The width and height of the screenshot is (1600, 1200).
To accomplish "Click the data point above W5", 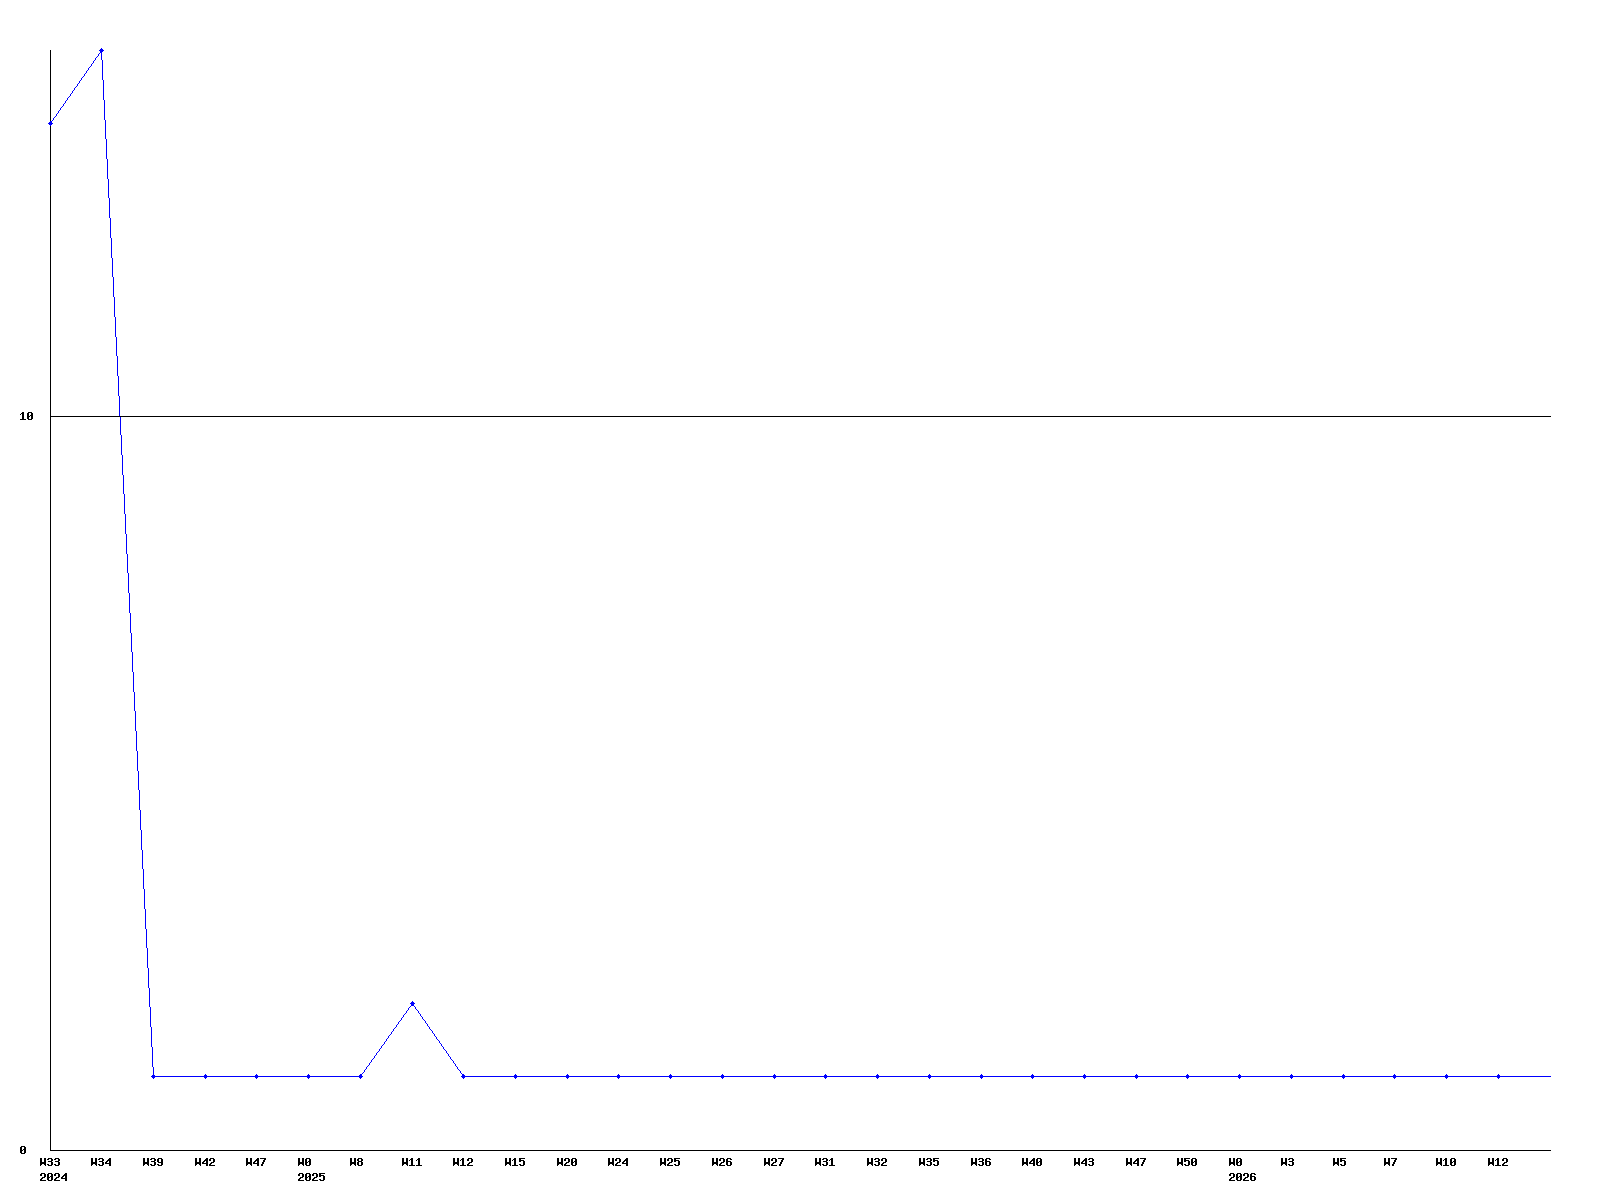I will [x=1343, y=1076].
